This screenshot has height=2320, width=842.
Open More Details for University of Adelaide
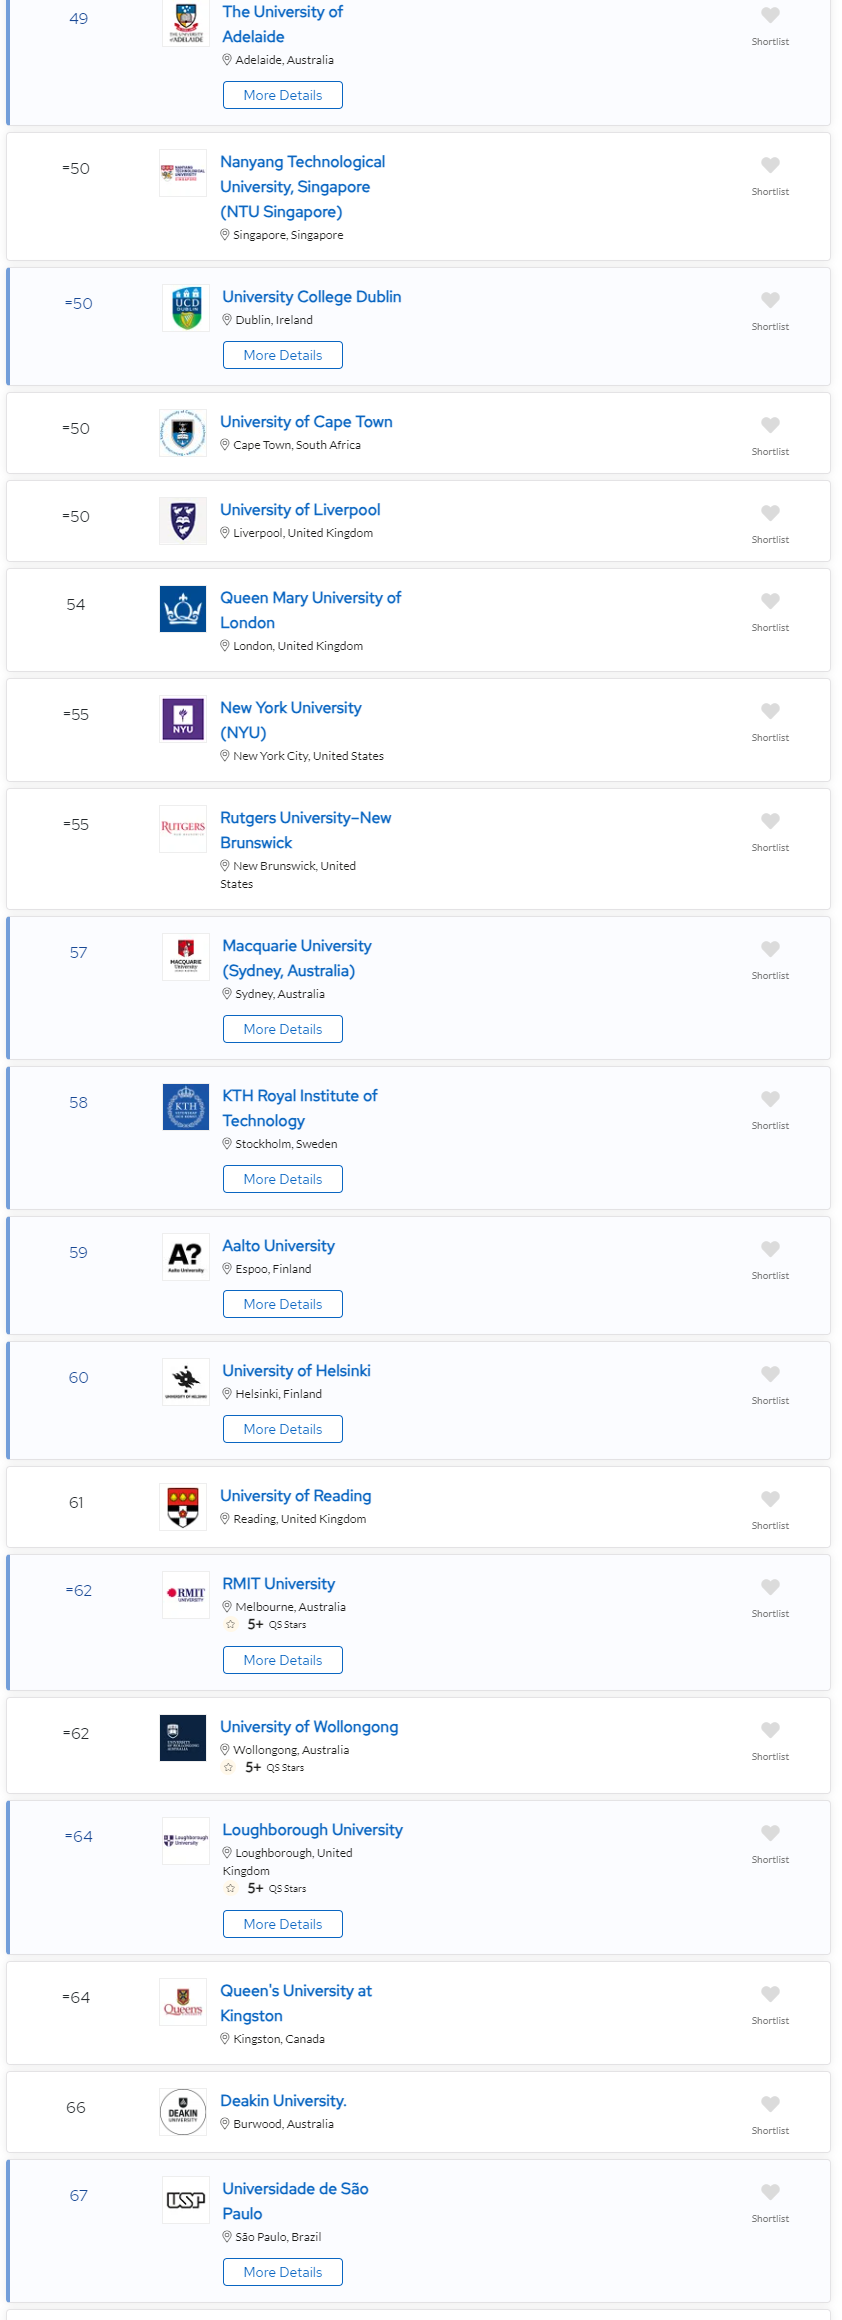[x=283, y=95]
